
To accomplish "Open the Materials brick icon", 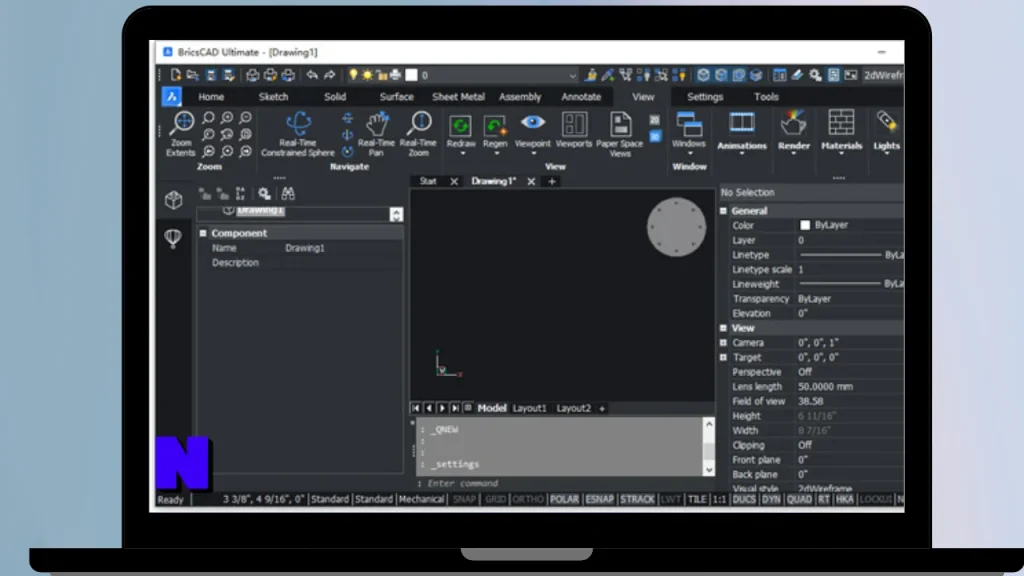I will pos(841,123).
